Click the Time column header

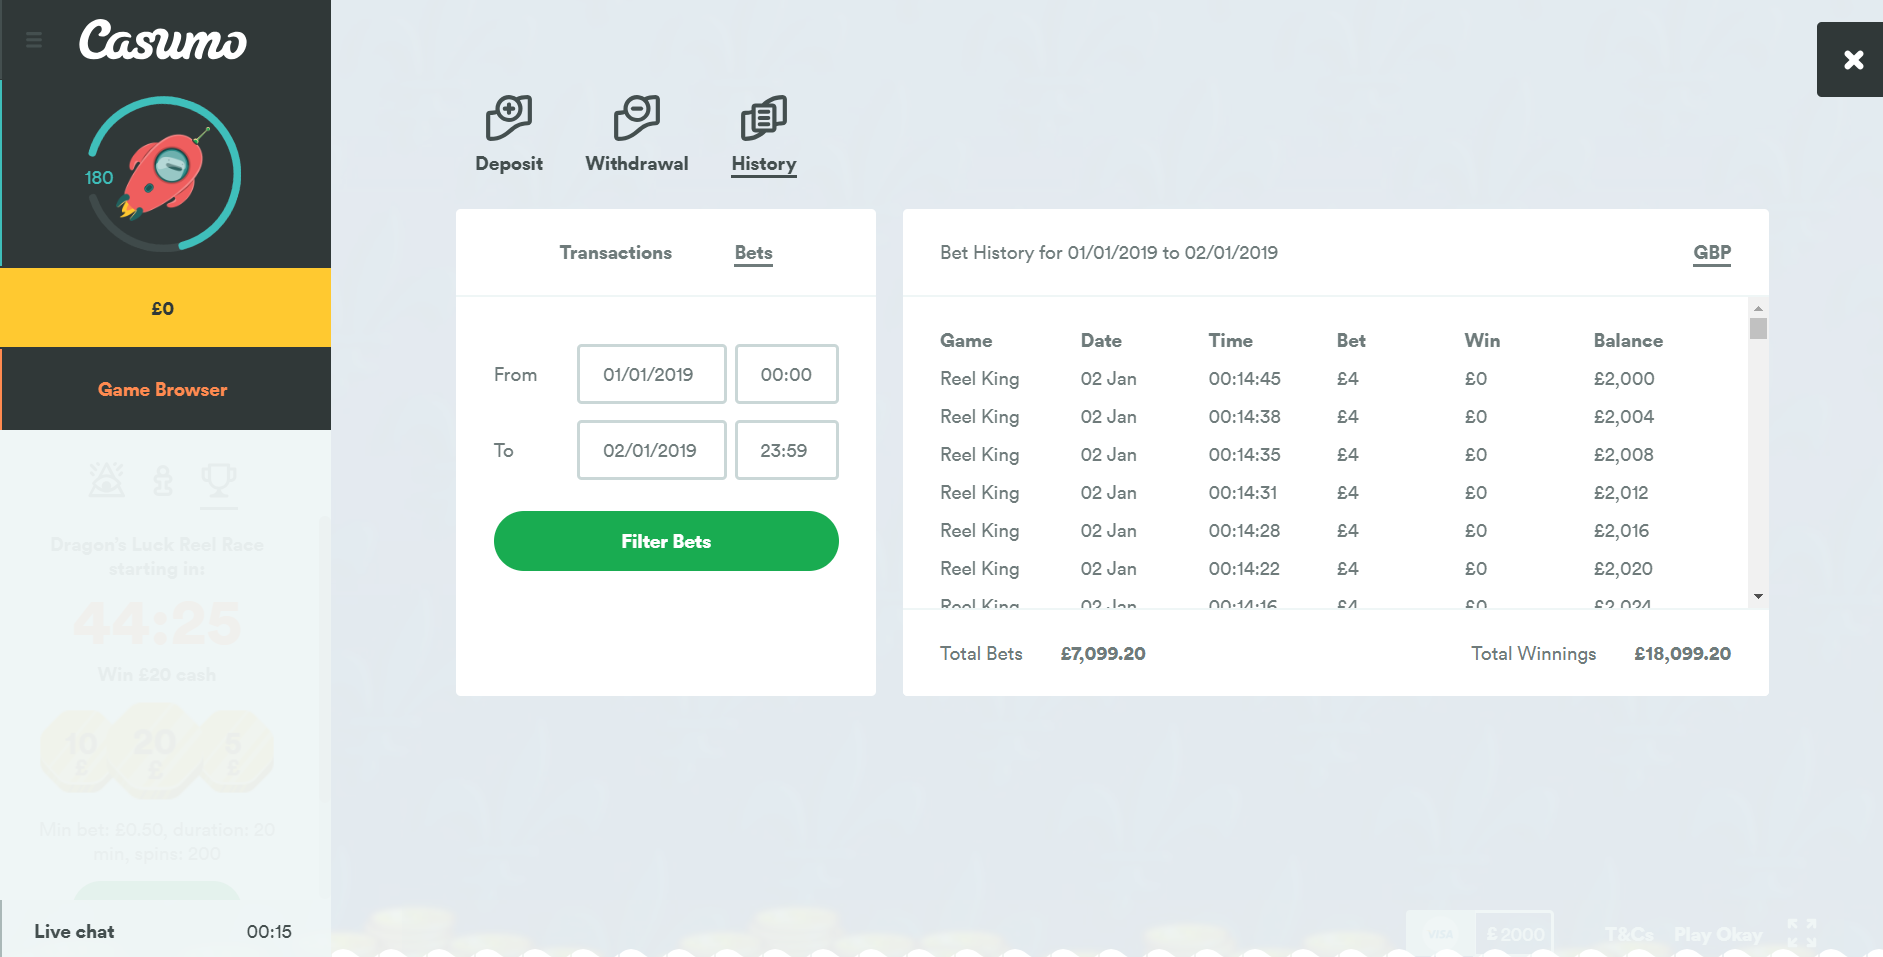click(x=1230, y=340)
